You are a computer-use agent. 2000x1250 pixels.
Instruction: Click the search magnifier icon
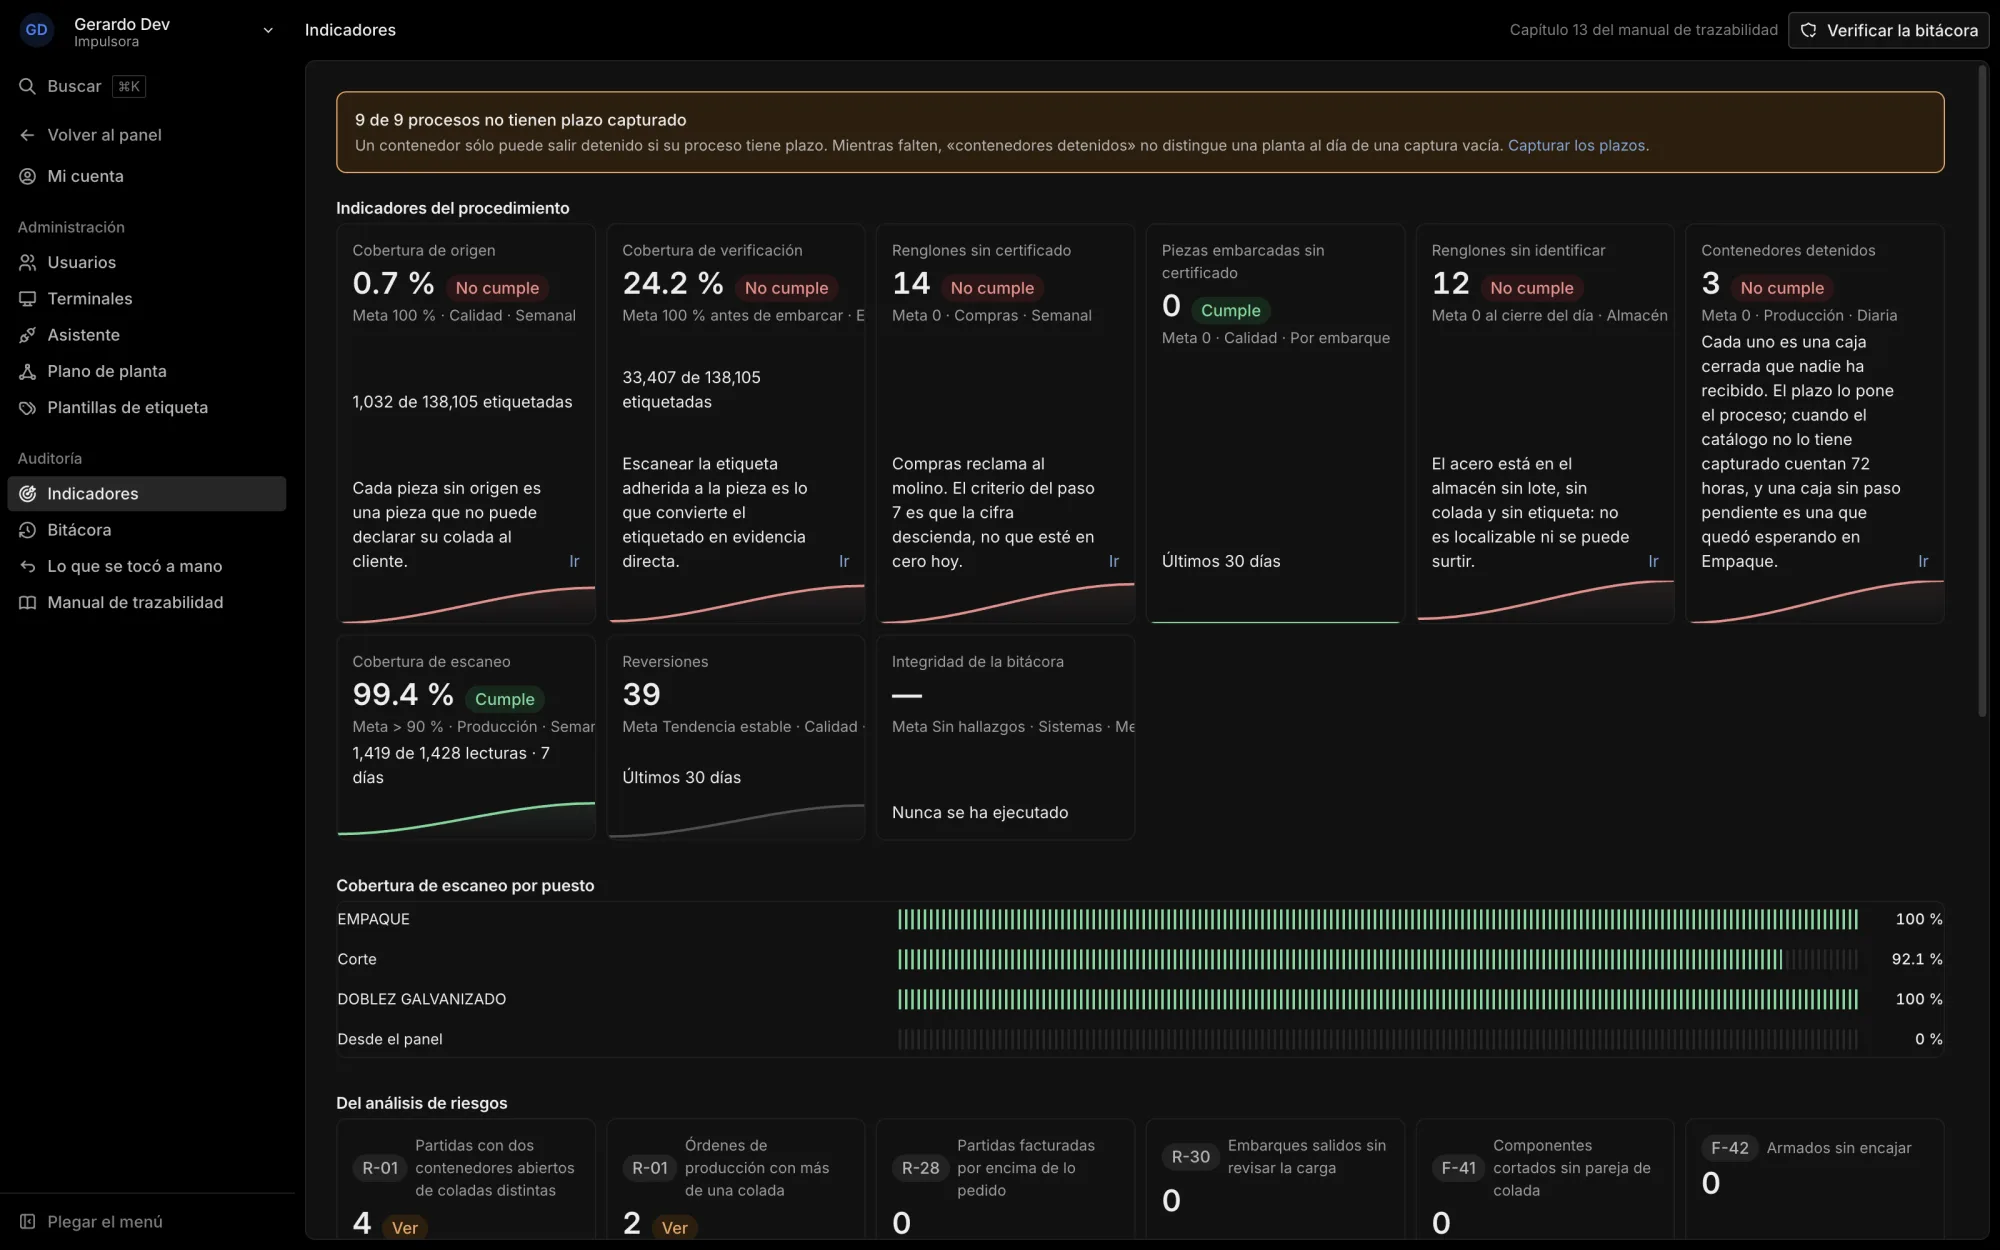pyautogui.click(x=27, y=86)
